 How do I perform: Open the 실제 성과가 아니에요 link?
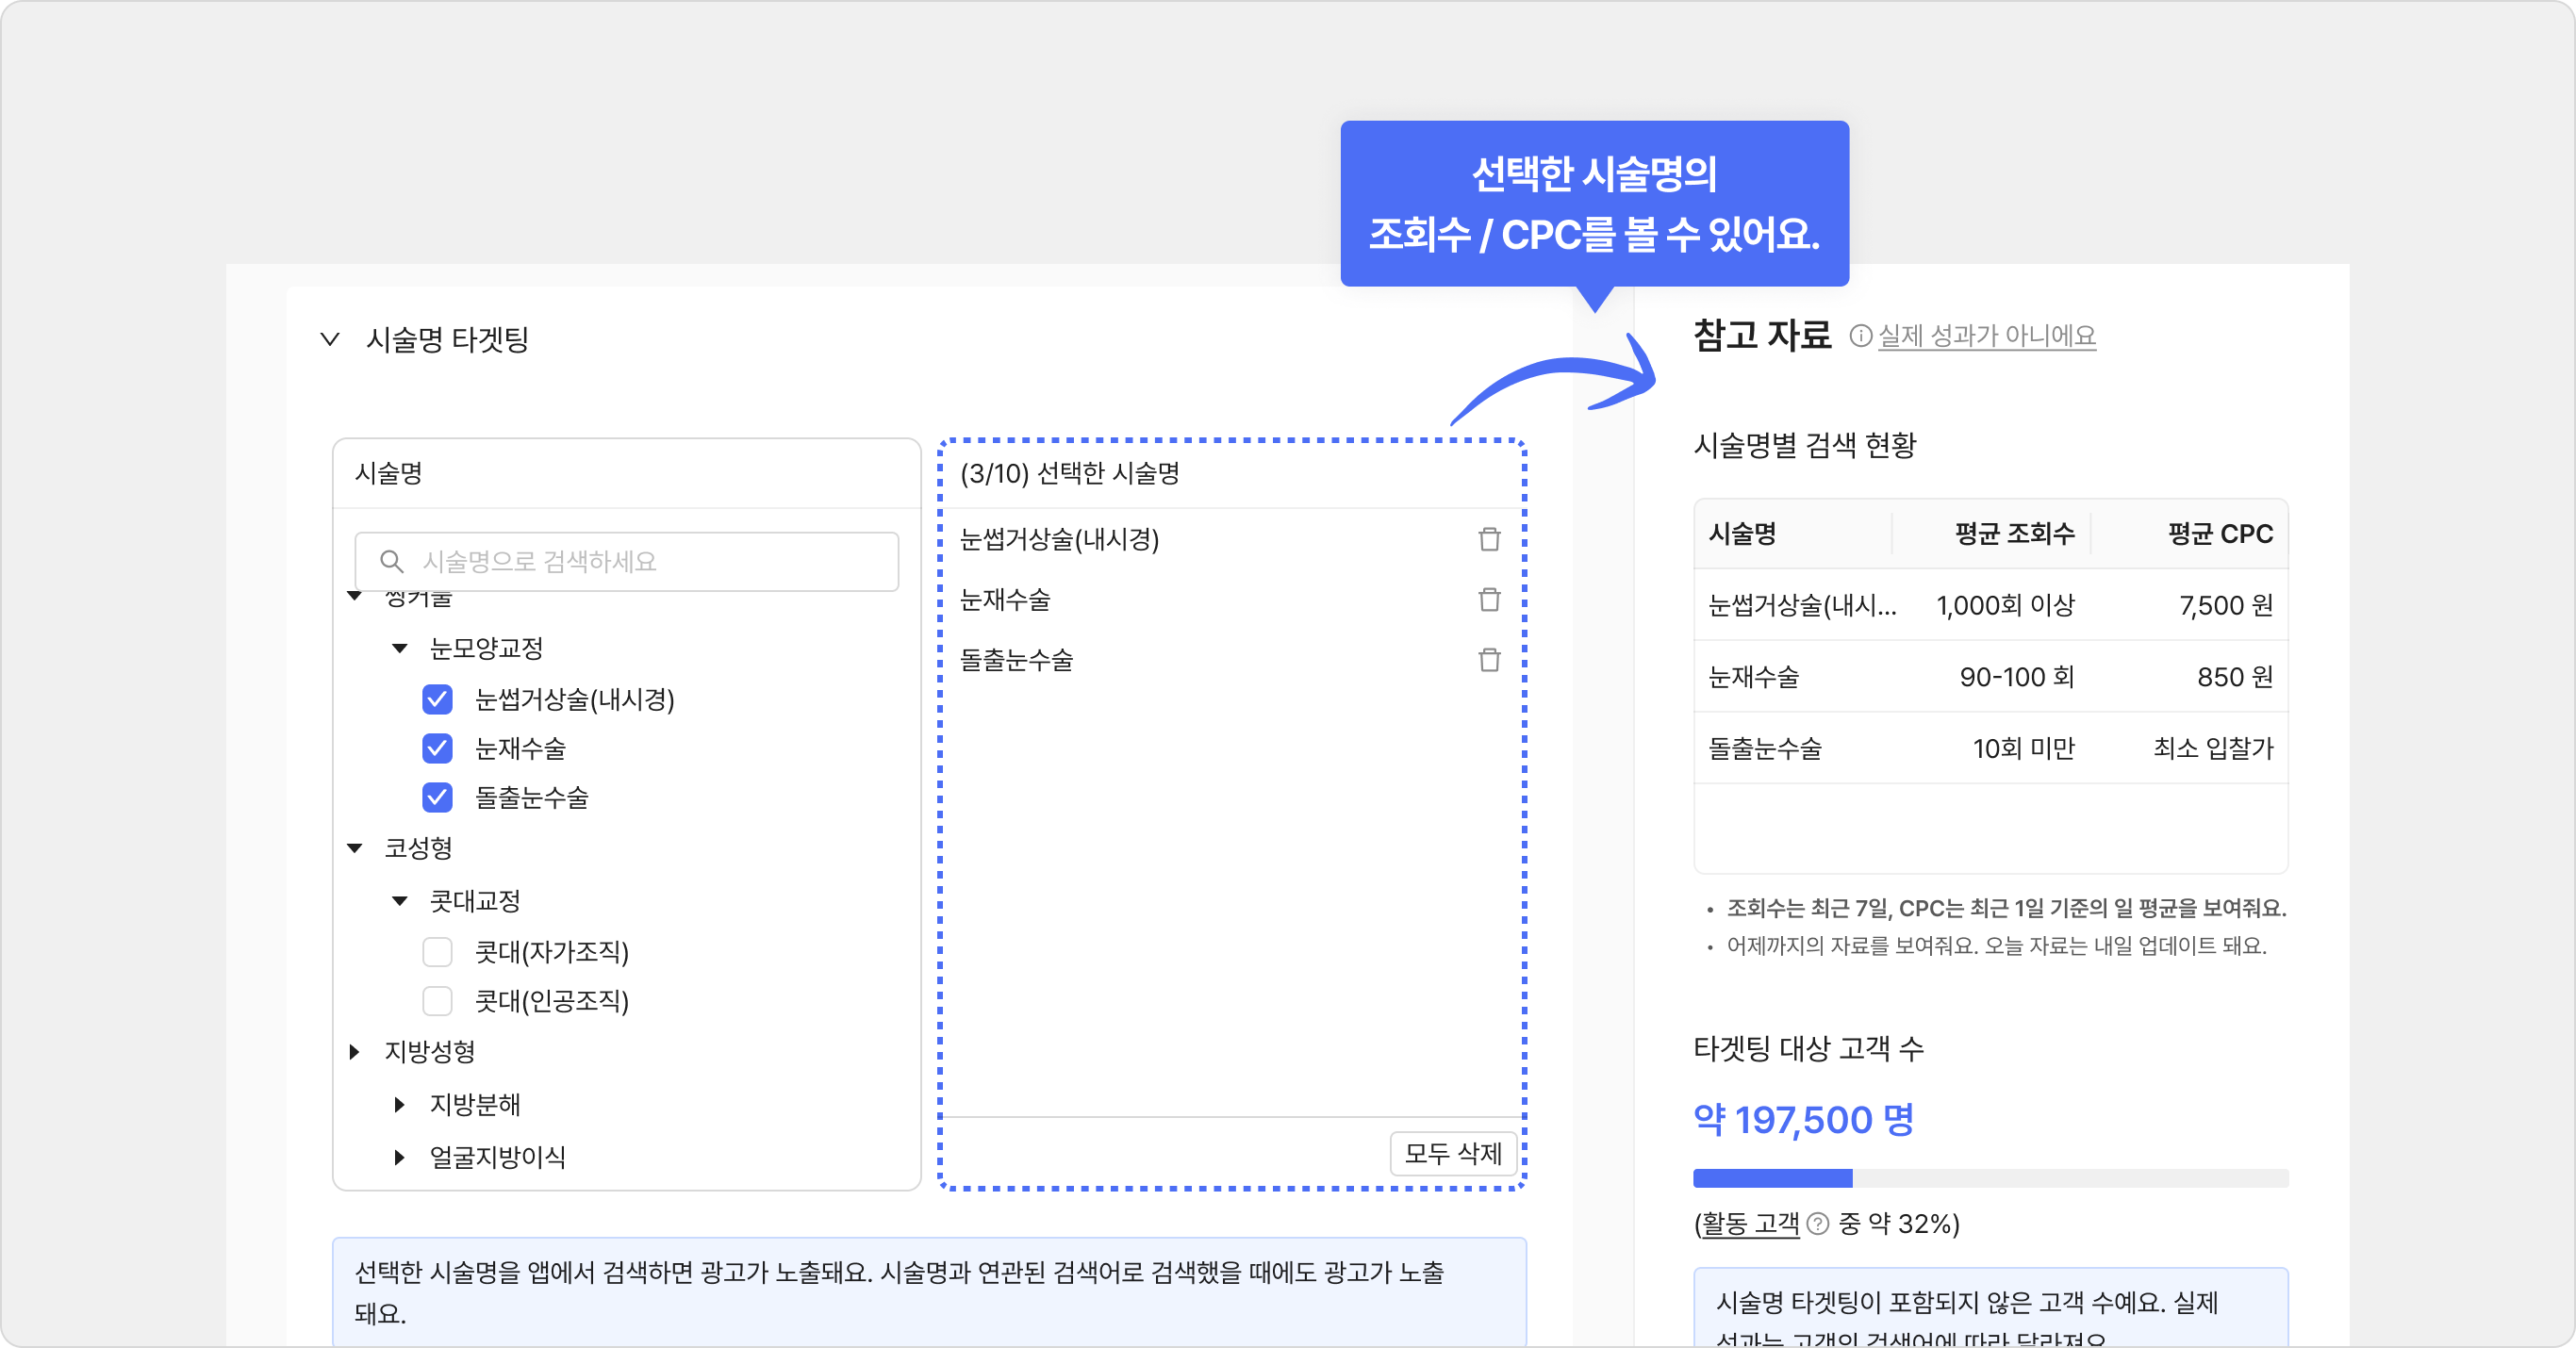pyautogui.click(x=1986, y=336)
